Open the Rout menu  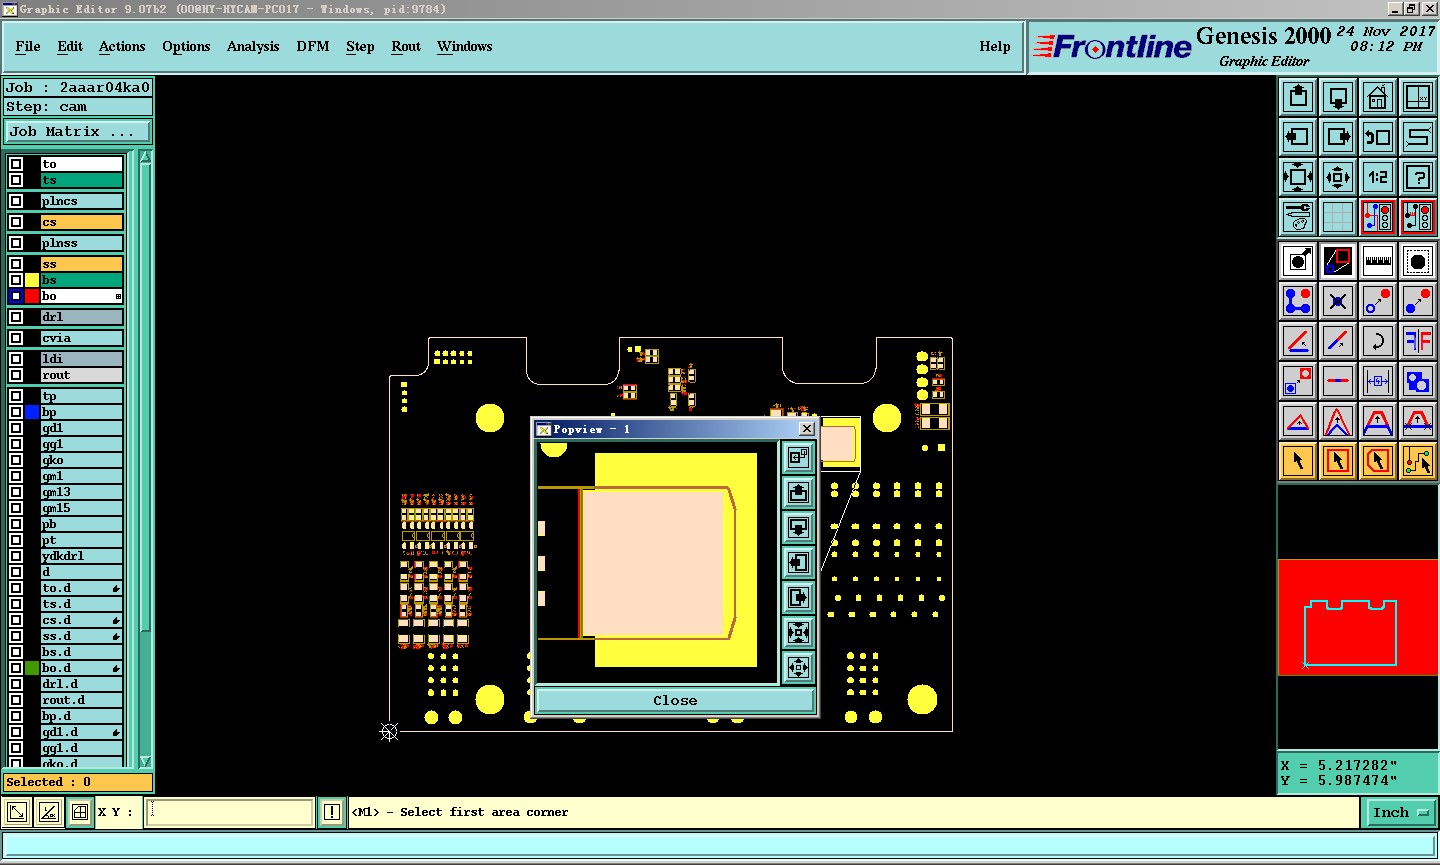(x=406, y=46)
